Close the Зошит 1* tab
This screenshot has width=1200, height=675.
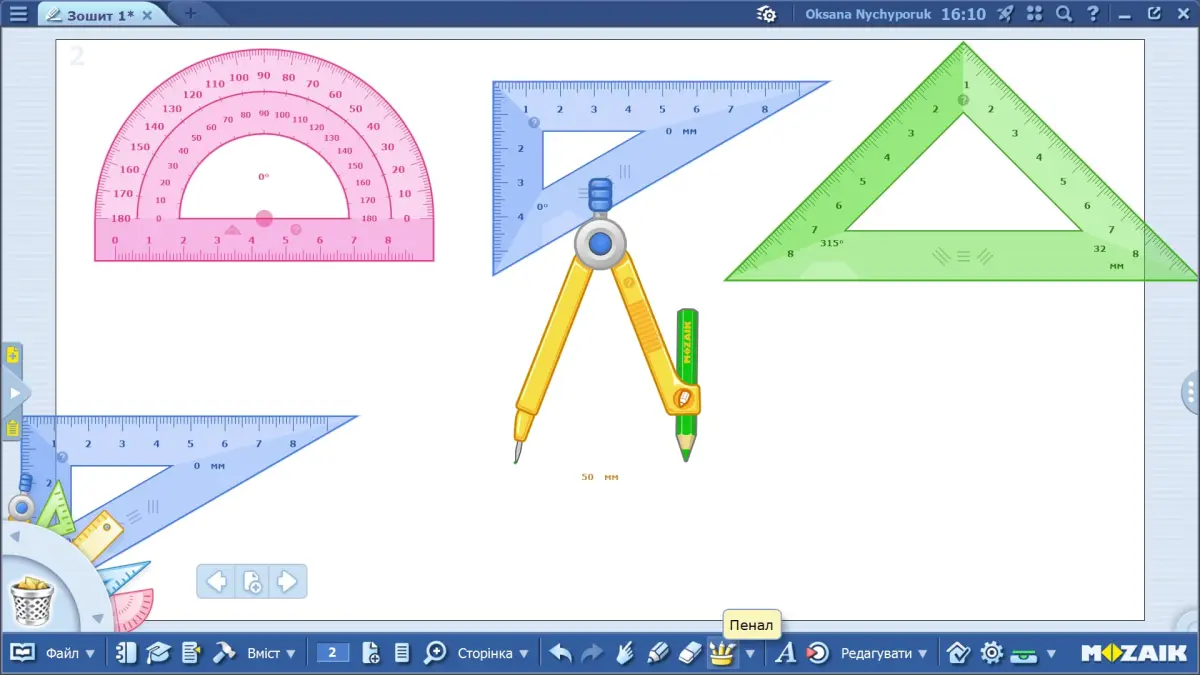tap(148, 15)
